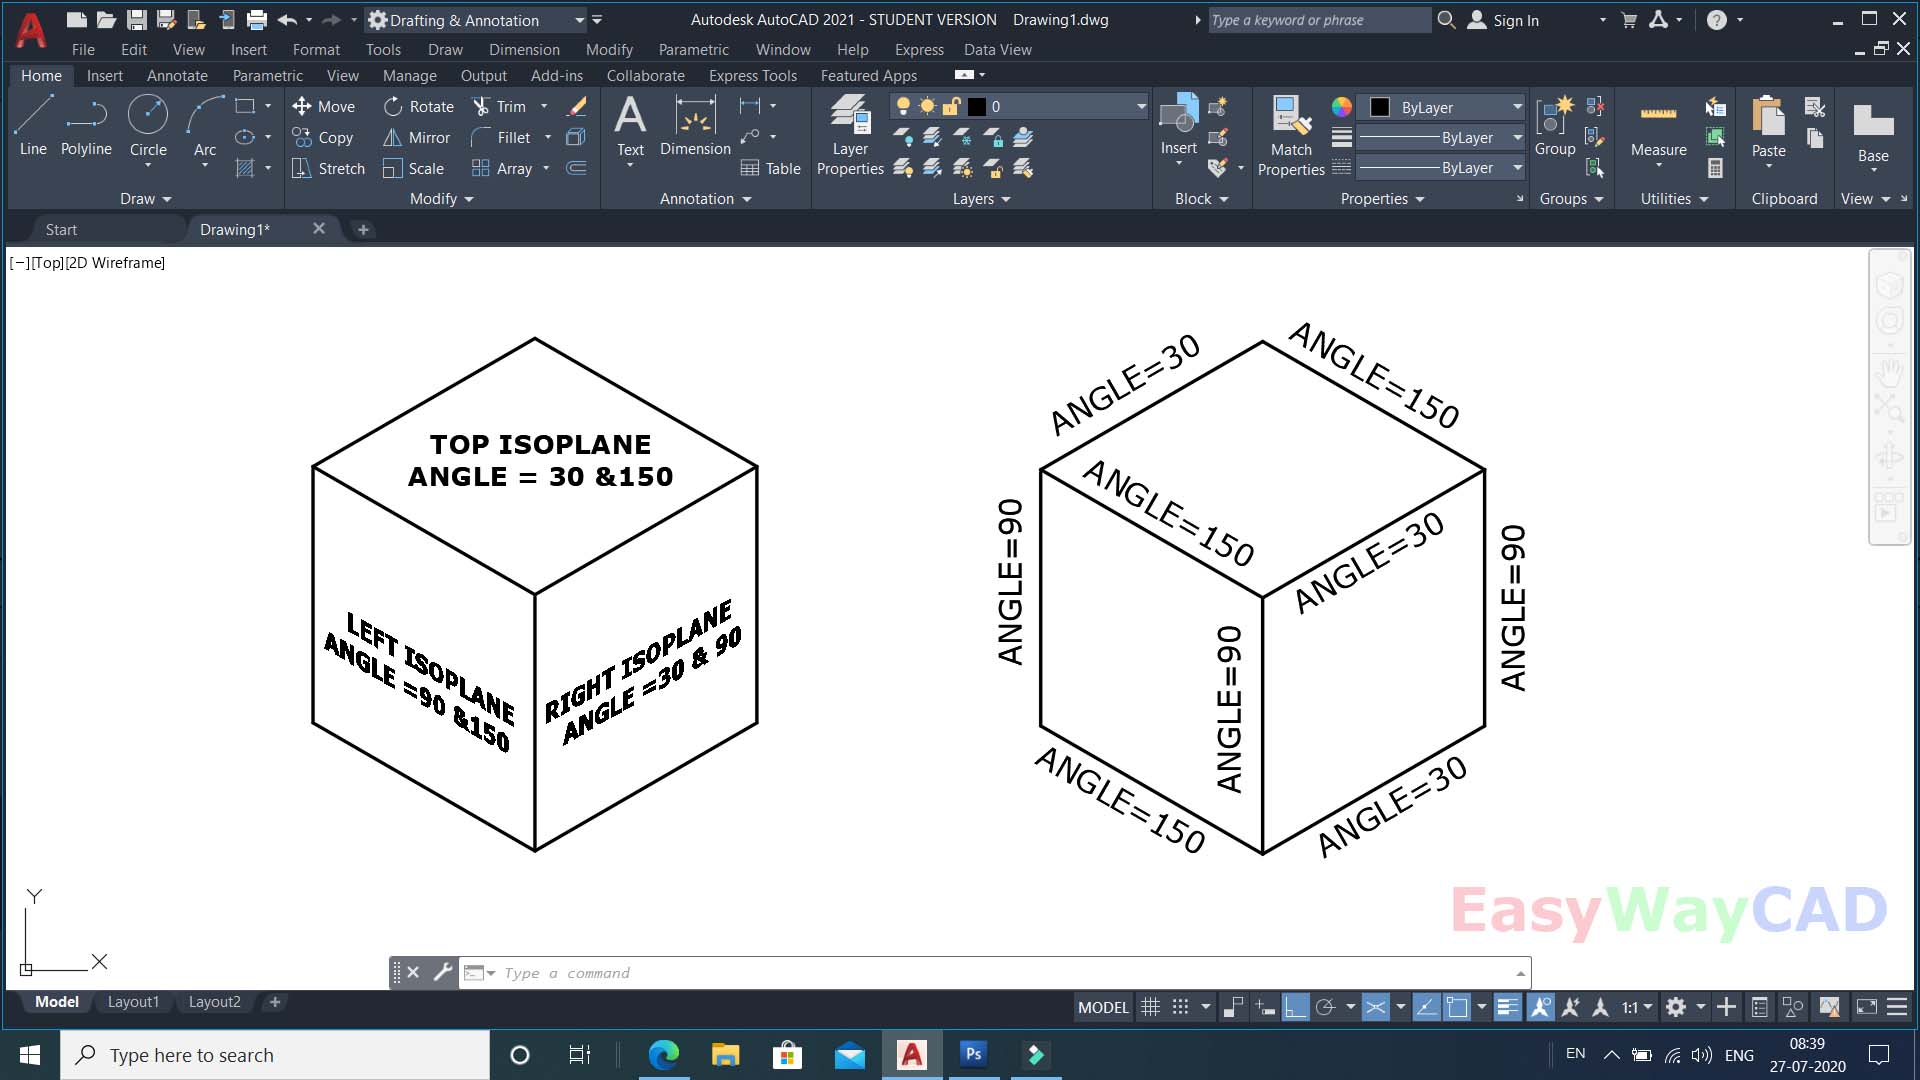Click the Mirror tool icon
This screenshot has height=1080, width=1920.
(x=393, y=138)
